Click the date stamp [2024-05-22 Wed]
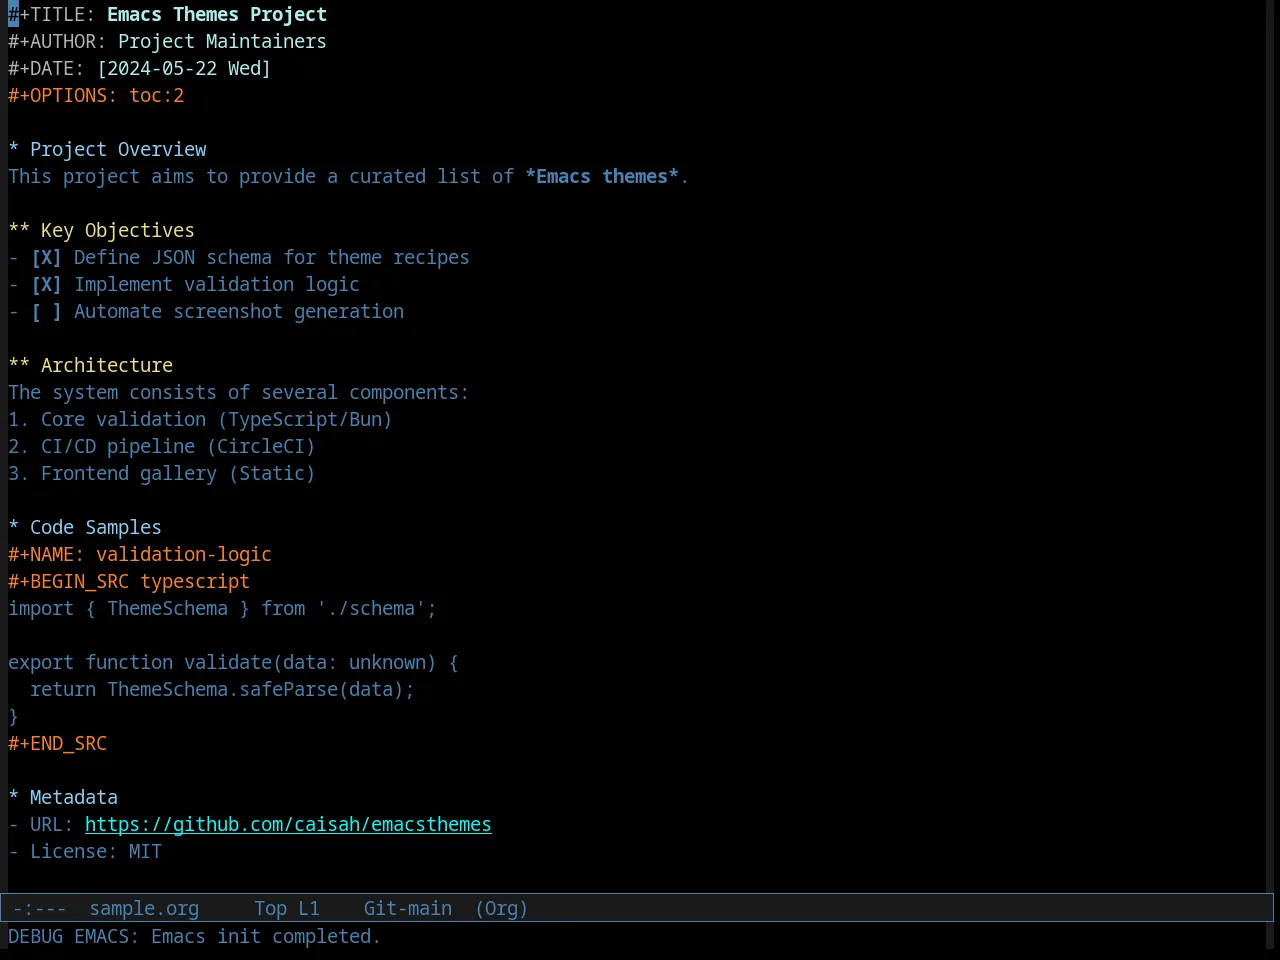Image resolution: width=1280 pixels, height=960 pixels. 184,69
